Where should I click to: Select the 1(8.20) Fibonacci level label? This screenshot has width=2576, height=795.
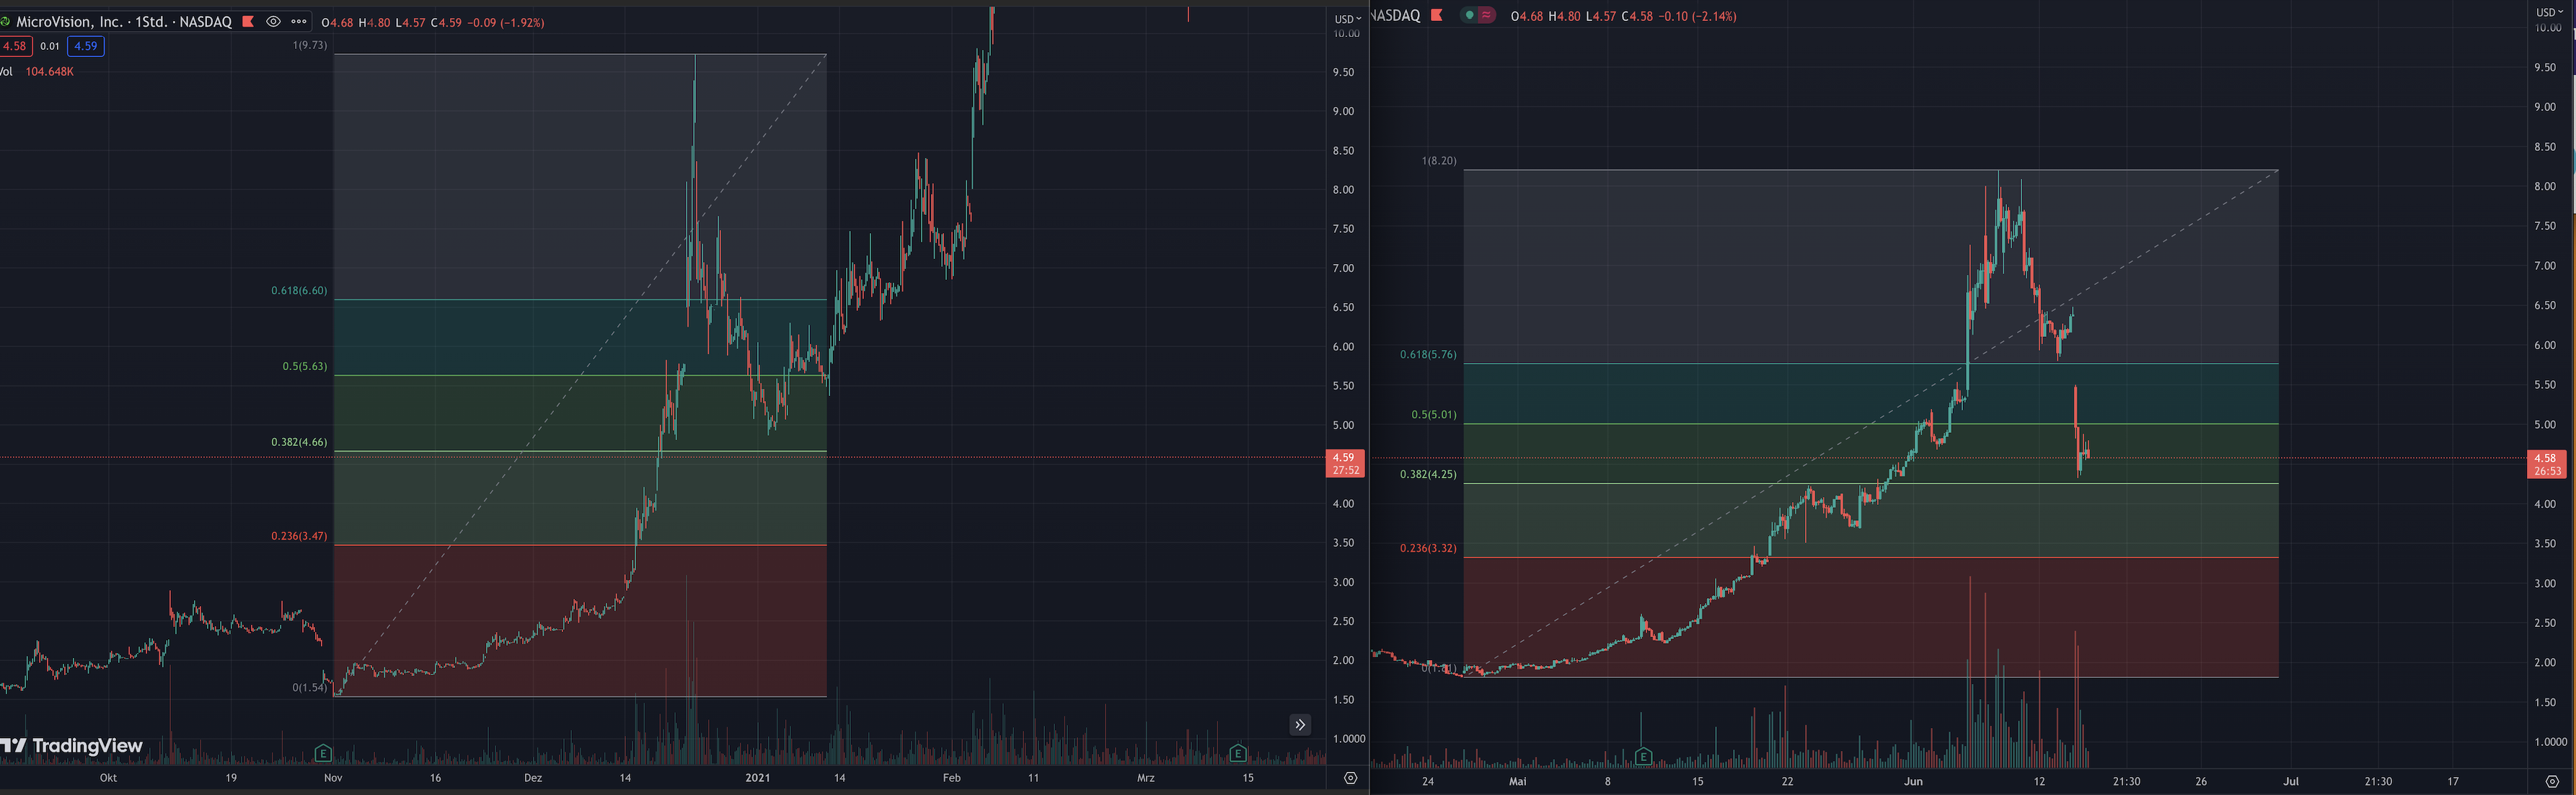1439,161
